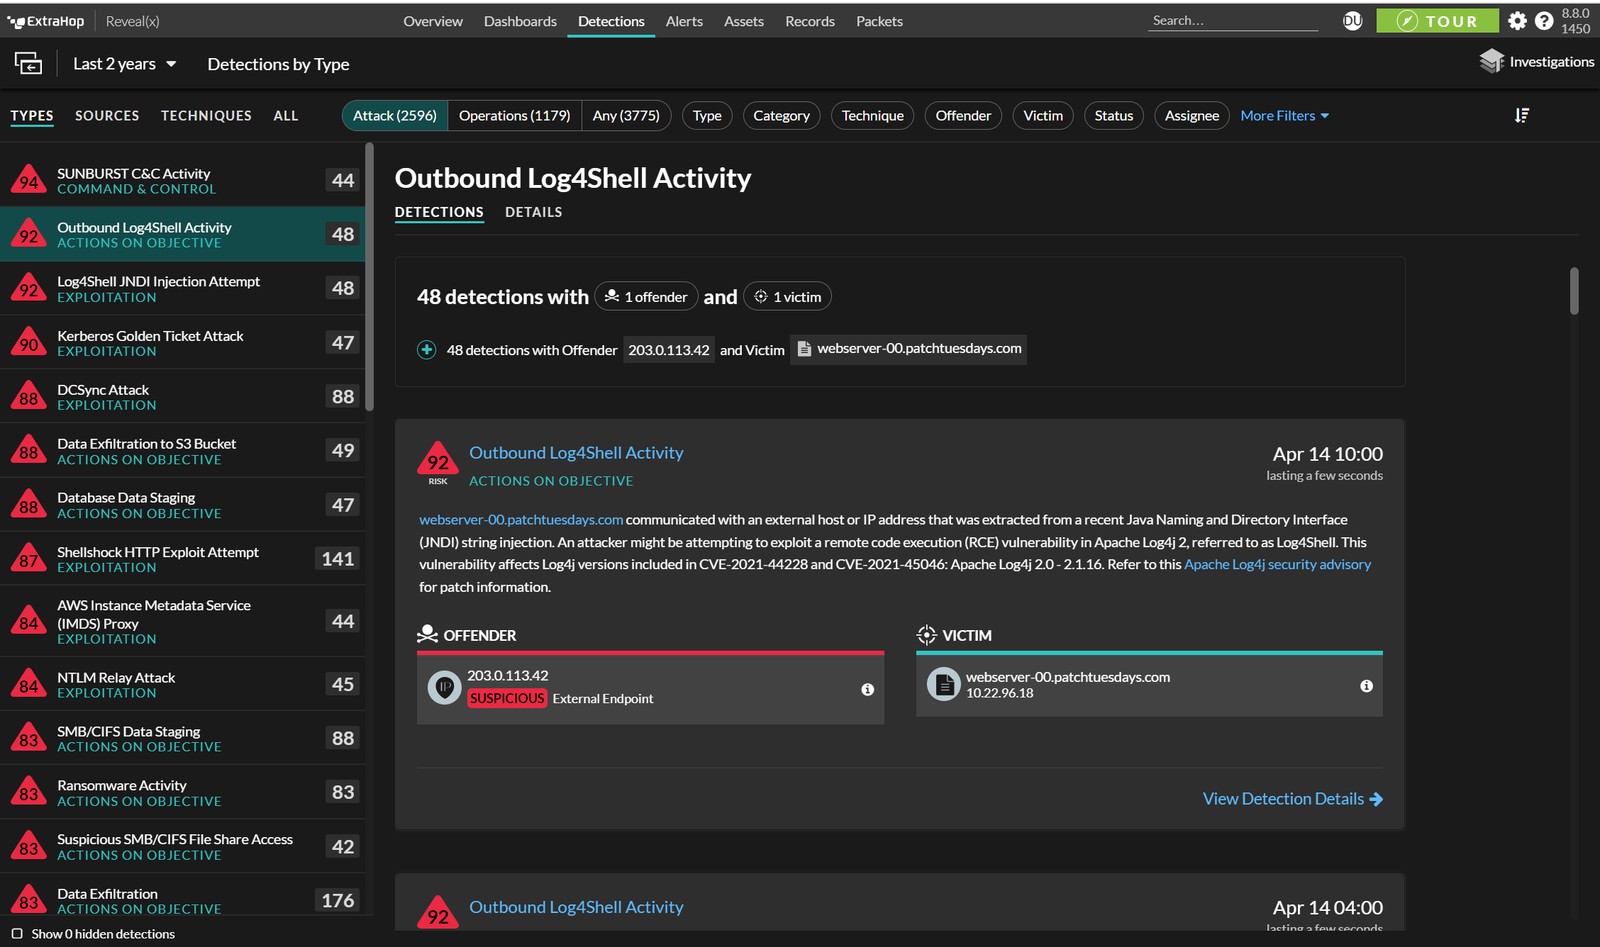
Task: Open the Status filter dropdown
Action: click(x=1114, y=116)
